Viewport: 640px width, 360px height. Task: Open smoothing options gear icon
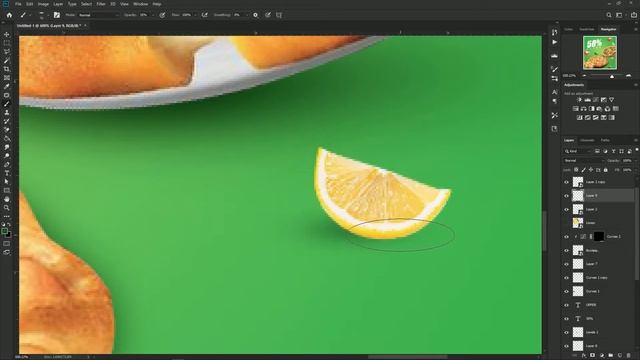(x=256, y=15)
